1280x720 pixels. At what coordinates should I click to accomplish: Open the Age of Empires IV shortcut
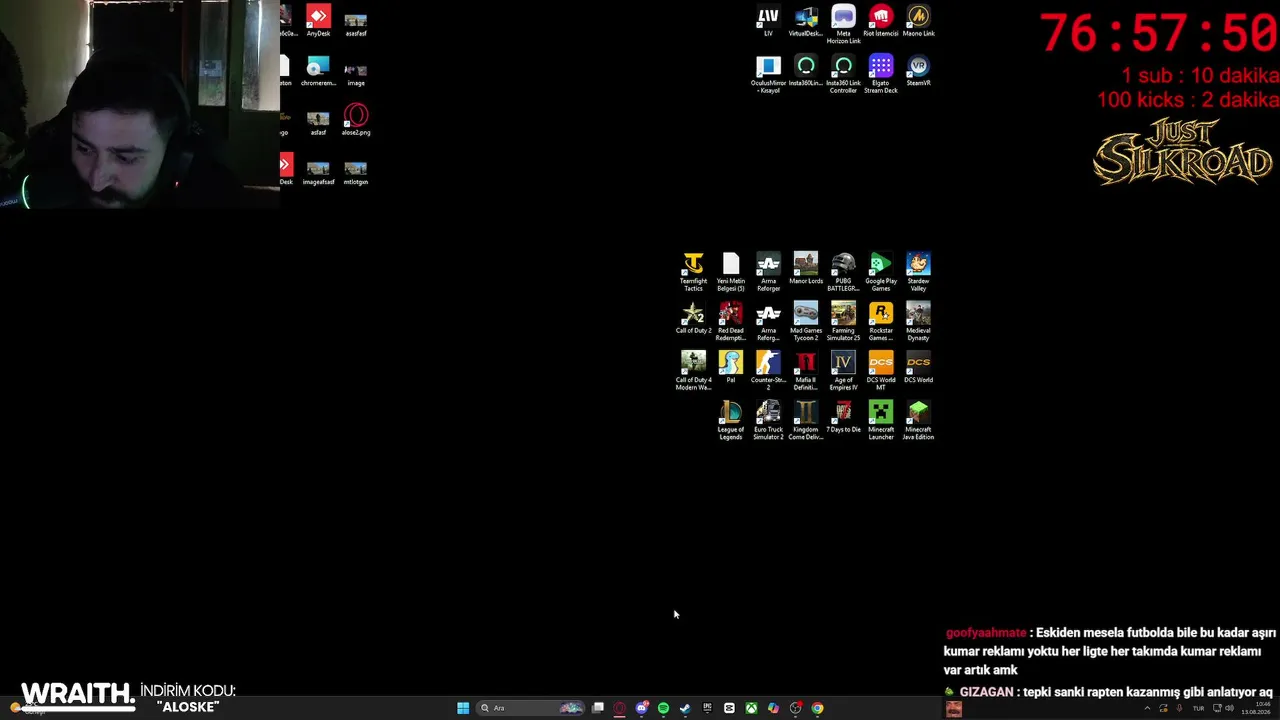click(x=843, y=371)
